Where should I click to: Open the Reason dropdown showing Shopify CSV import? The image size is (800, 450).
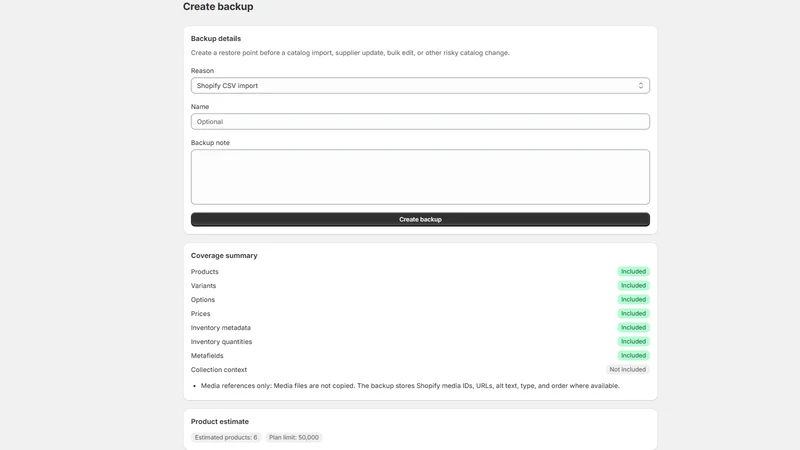coord(420,86)
